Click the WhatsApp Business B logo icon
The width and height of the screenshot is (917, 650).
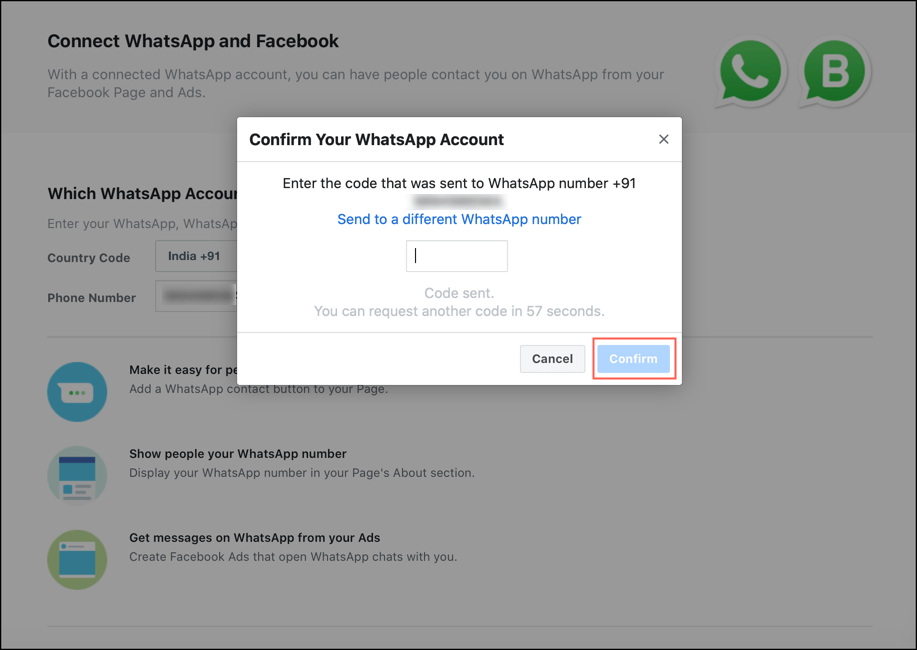click(835, 72)
